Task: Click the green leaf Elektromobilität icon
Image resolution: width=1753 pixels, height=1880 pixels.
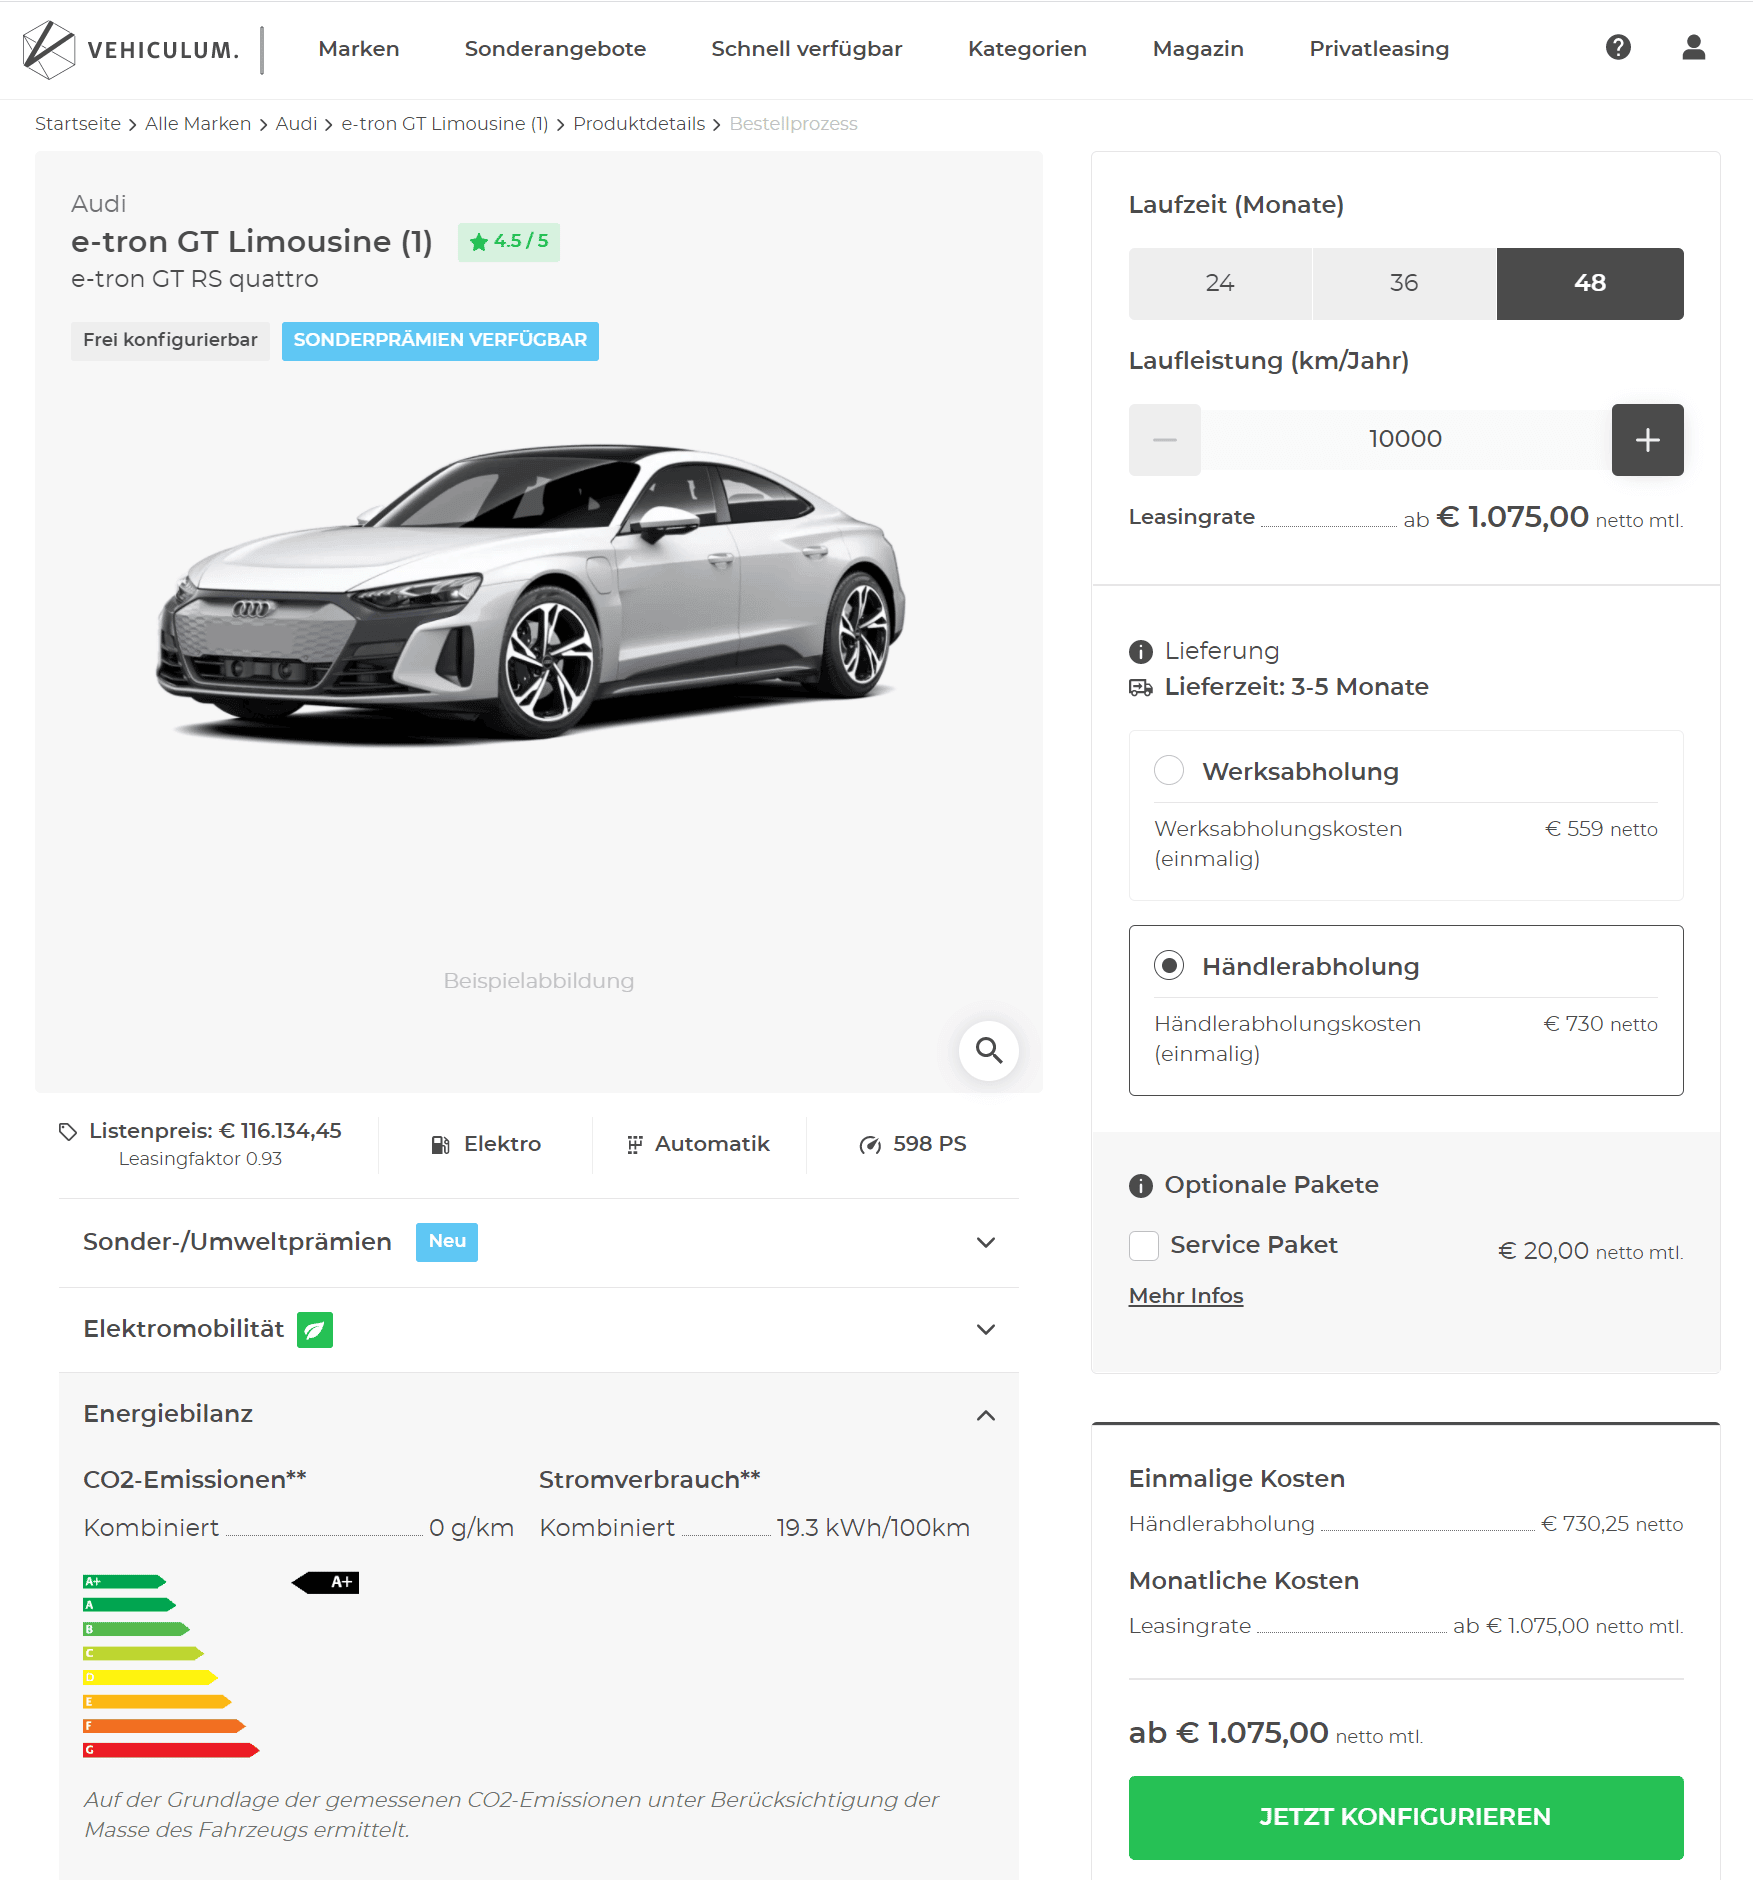Action: point(315,1330)
